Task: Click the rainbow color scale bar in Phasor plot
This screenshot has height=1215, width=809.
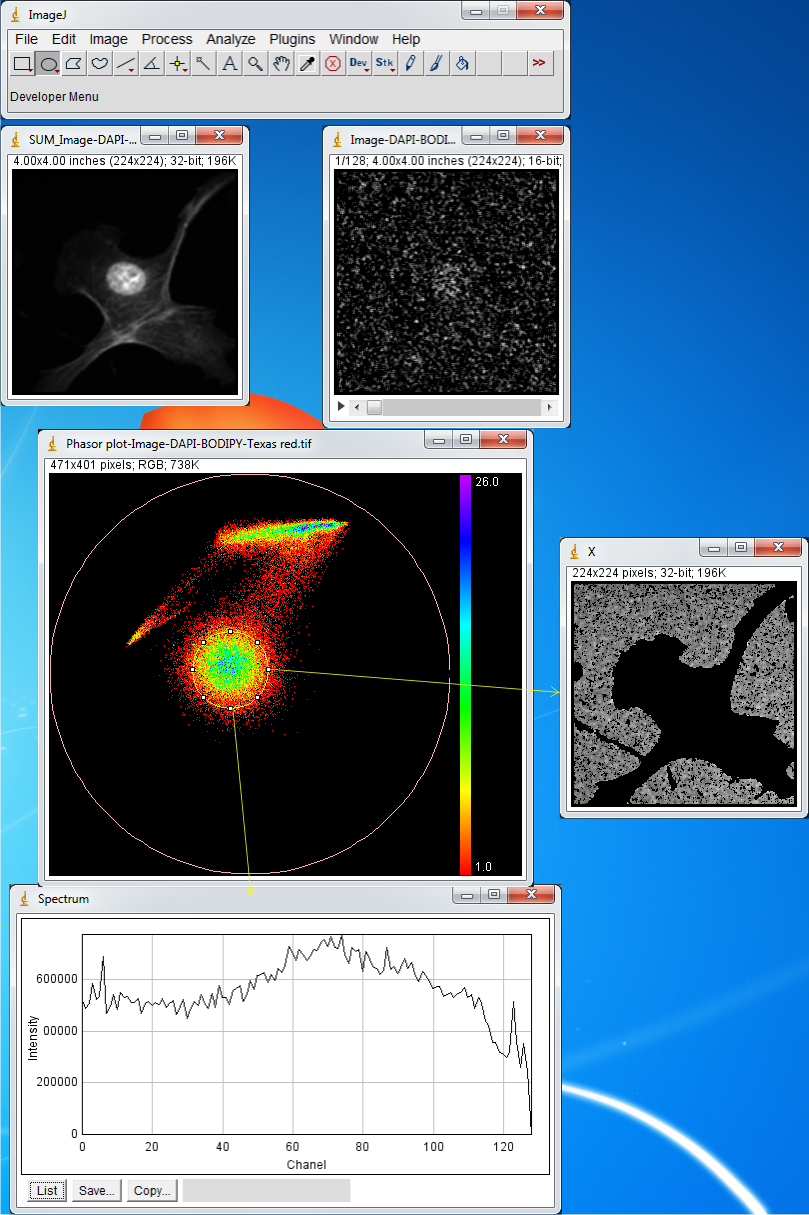Action: pos(465,675)
